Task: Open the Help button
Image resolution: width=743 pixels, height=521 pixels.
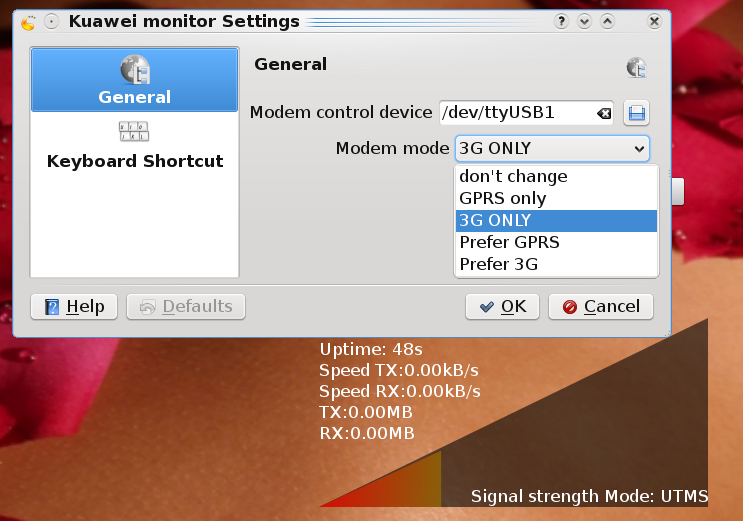Action: pos(74,307)
